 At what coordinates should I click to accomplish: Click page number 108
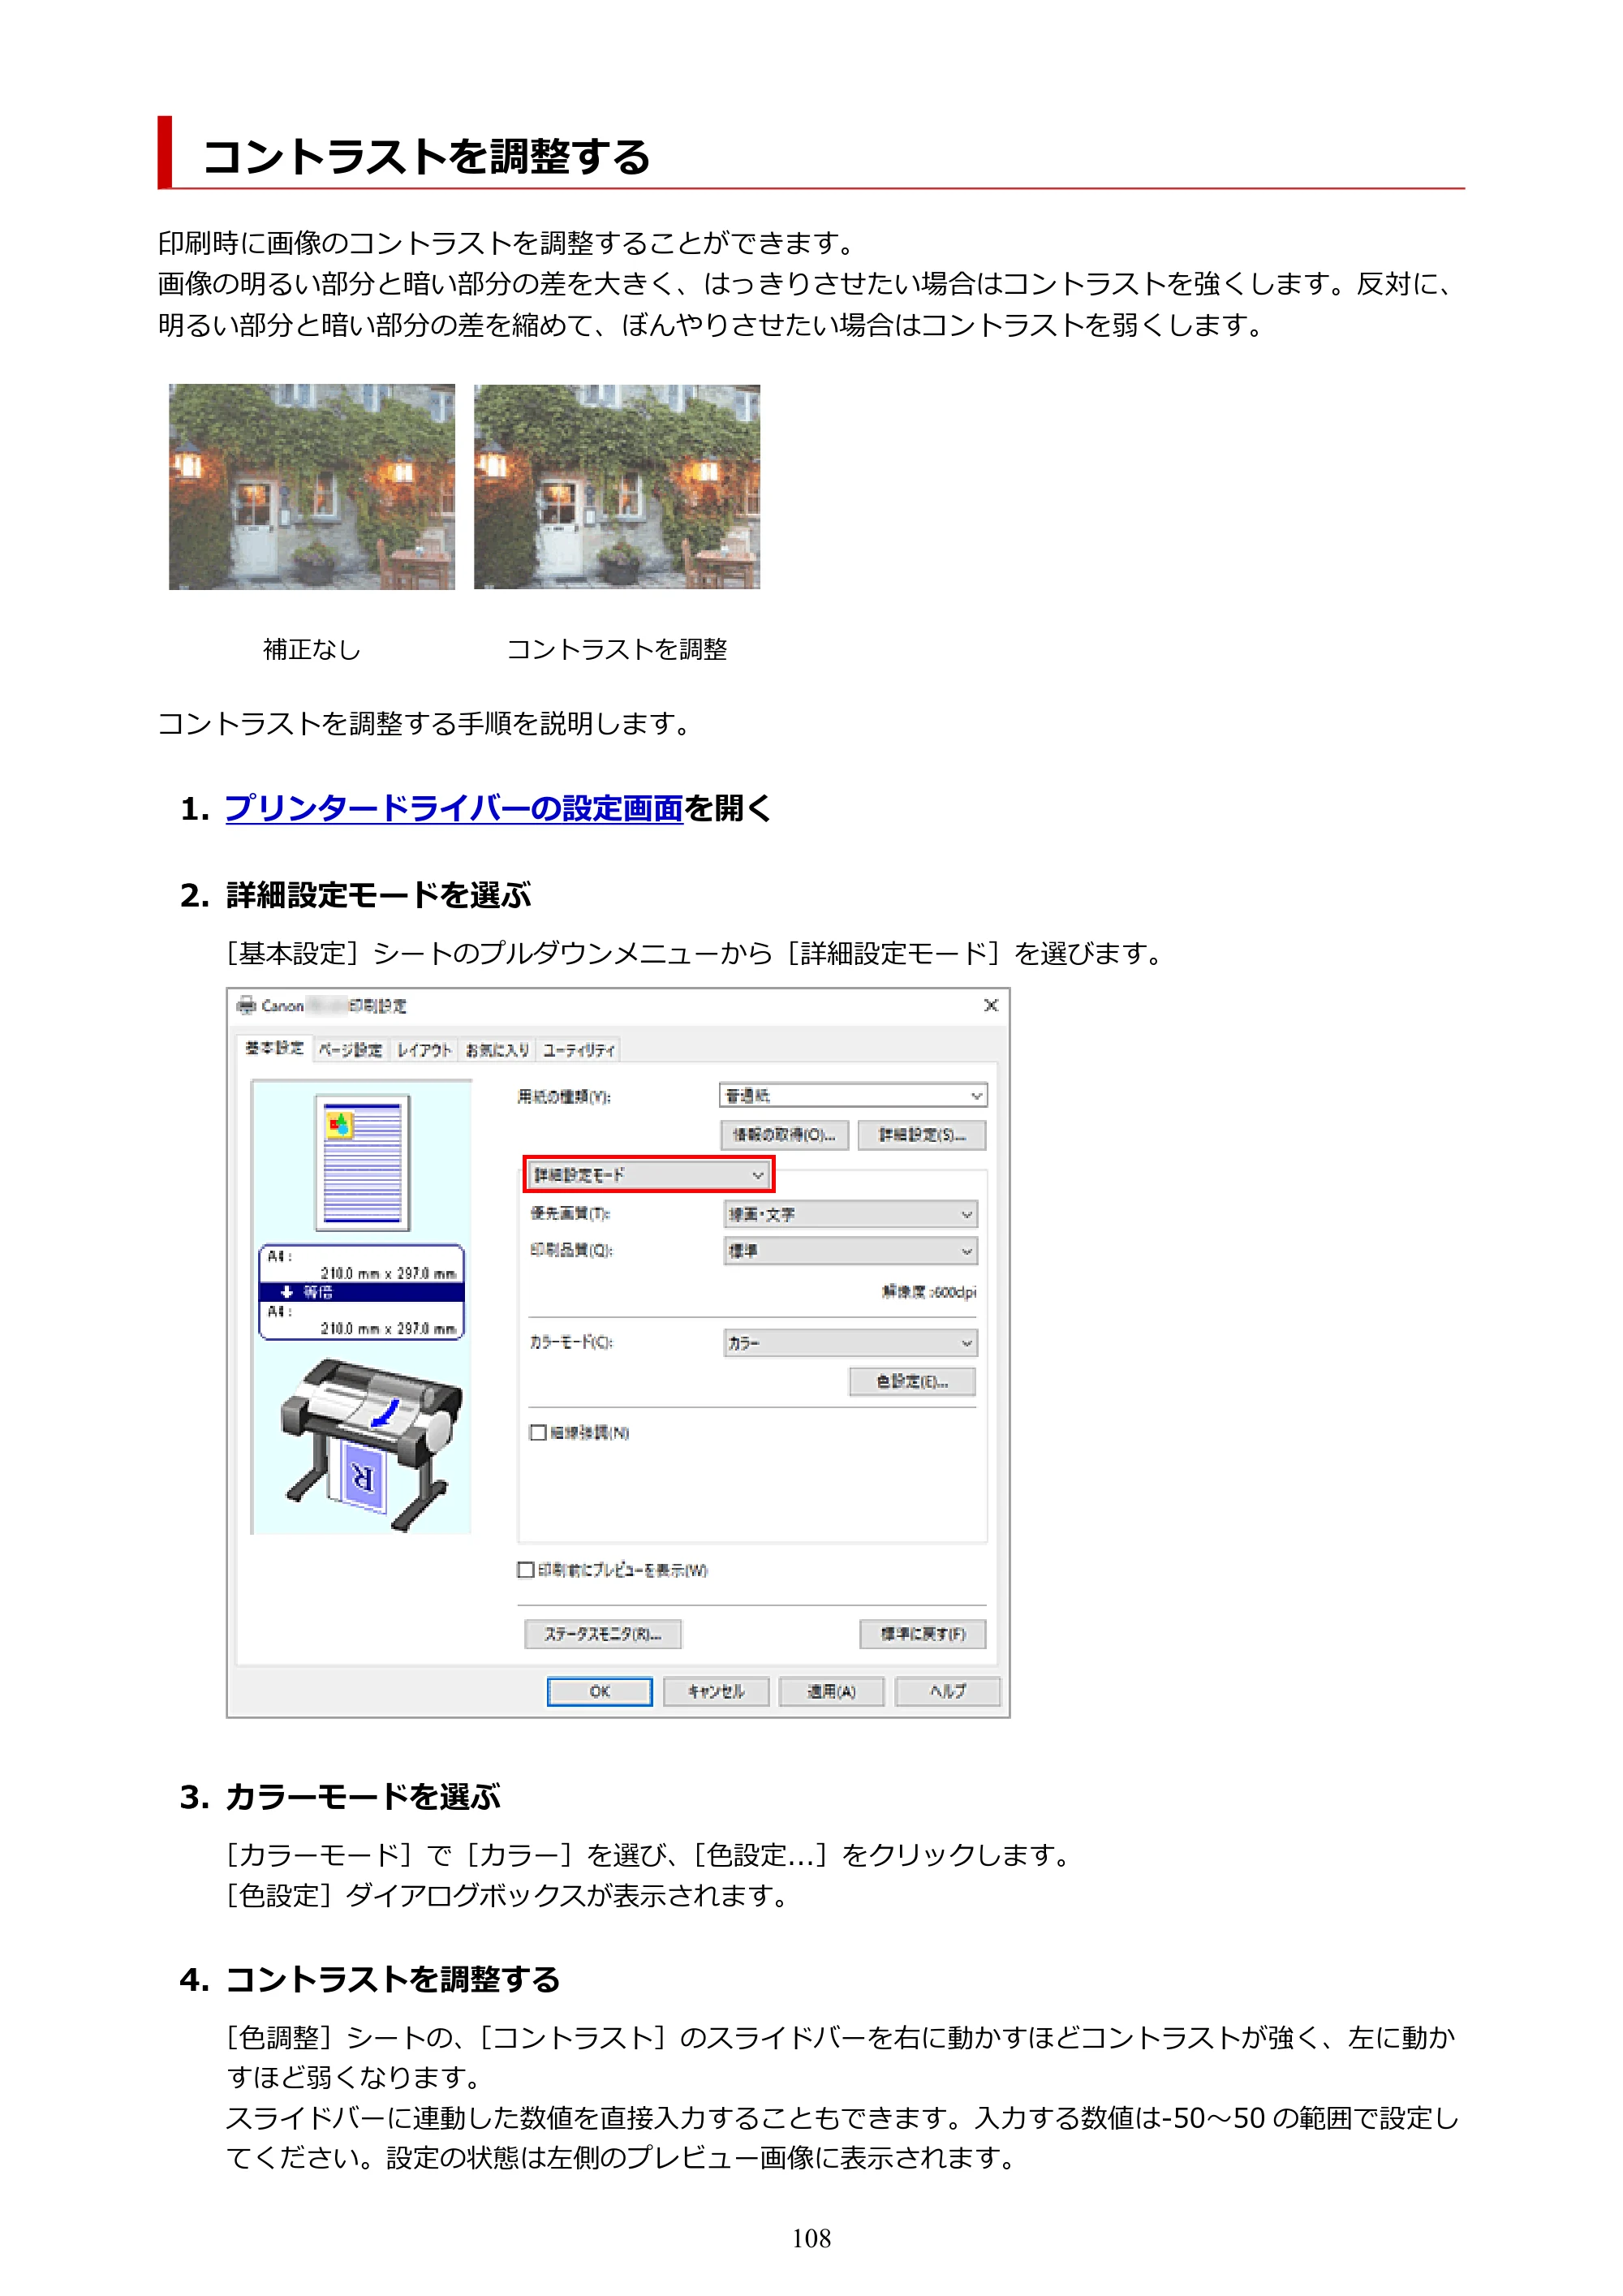point(811,2239)
